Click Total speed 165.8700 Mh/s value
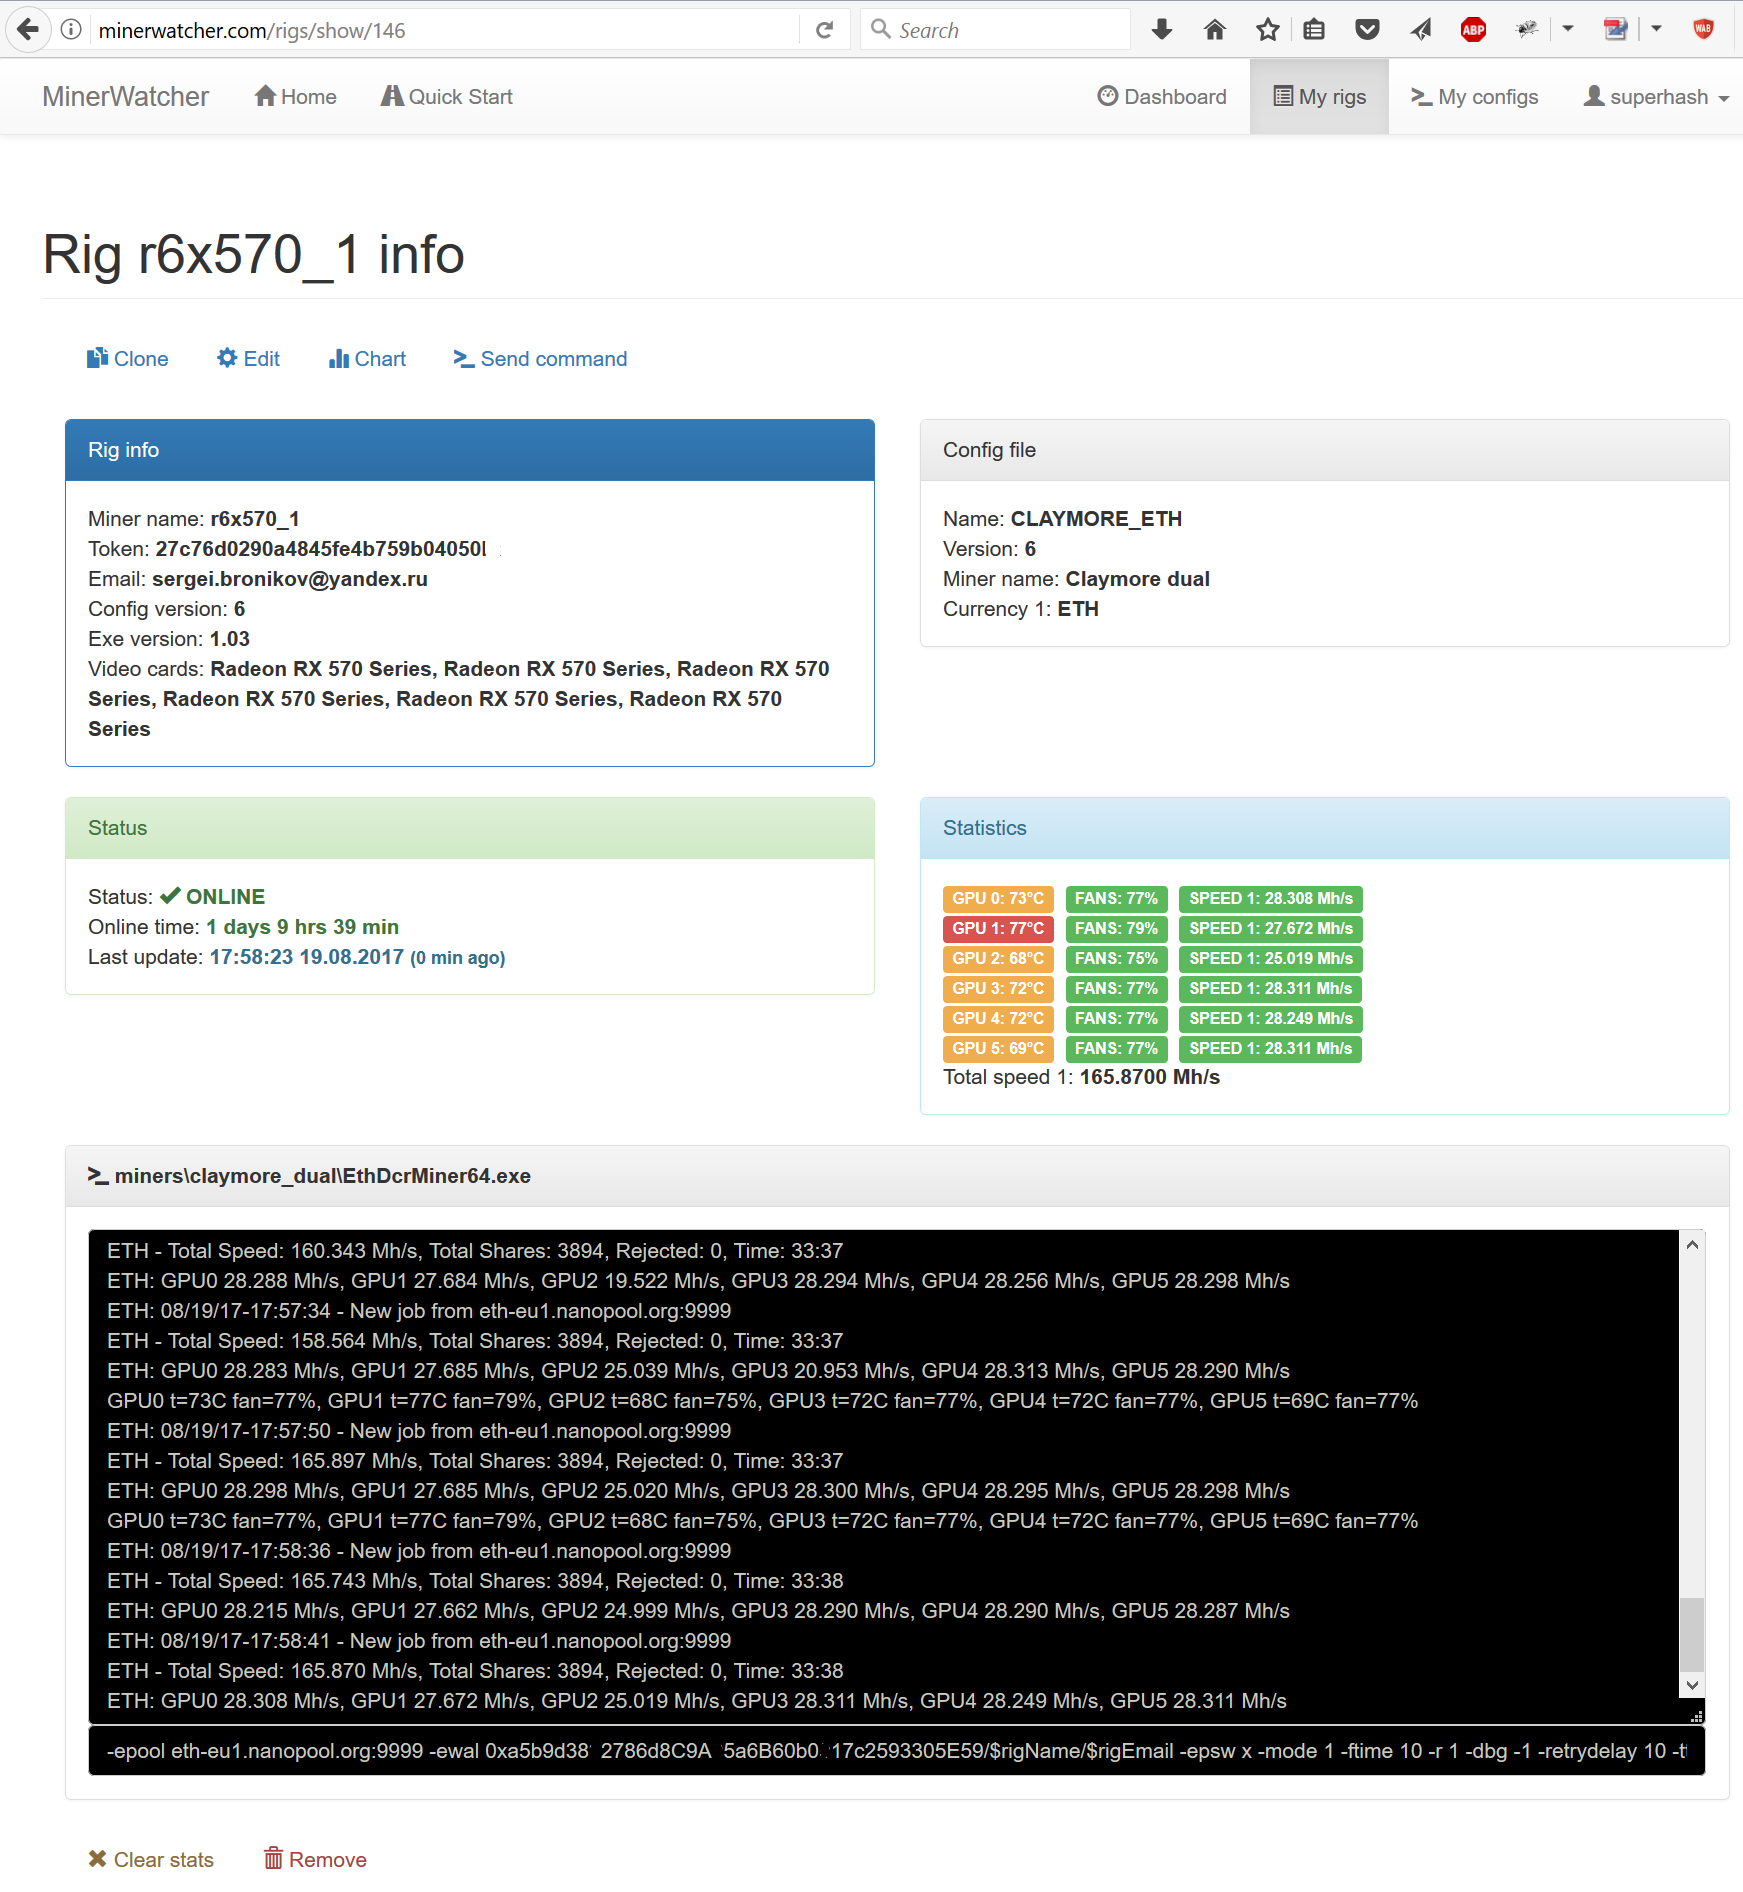1743x1892 pixels. [1150, 1077]
